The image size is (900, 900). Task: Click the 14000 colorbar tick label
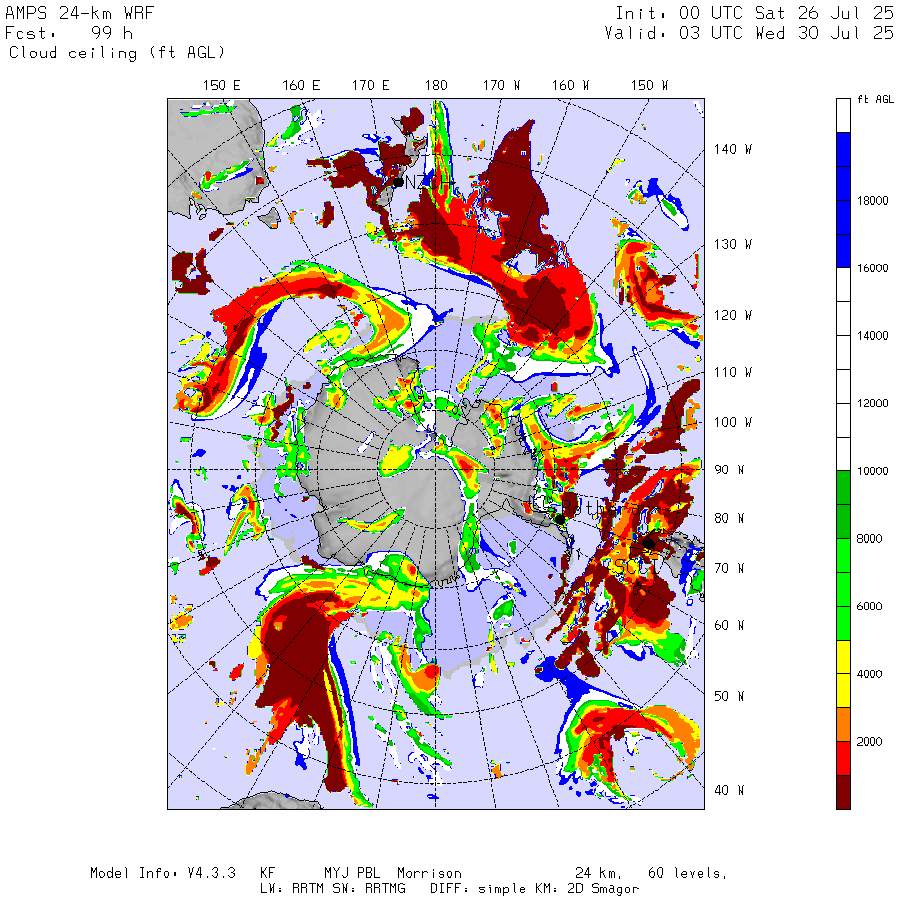872,336
